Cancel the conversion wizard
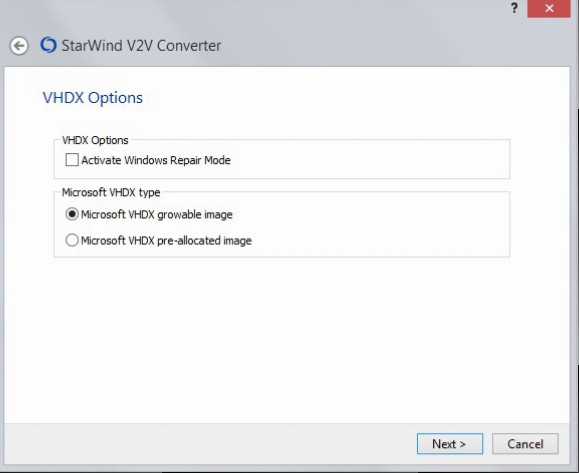Viewport: 579px width, 473px height. [x=525, y=443]
